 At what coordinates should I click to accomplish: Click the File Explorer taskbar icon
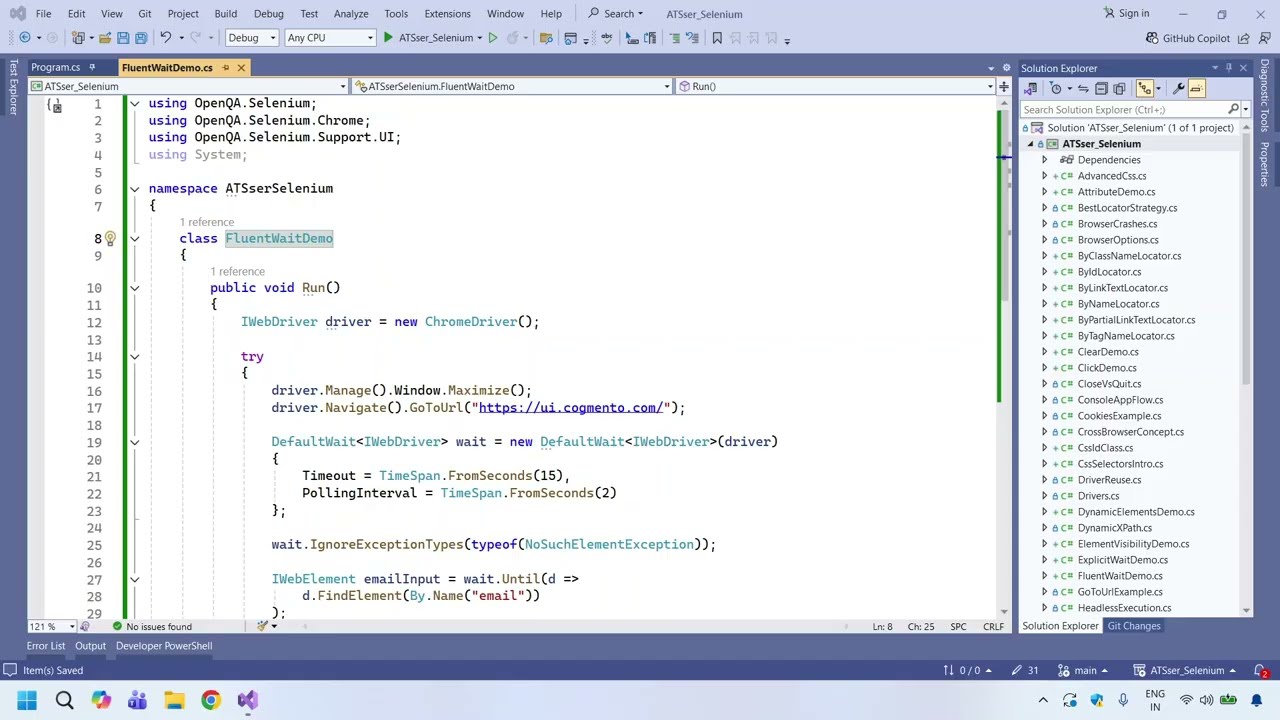pos(174,700)
